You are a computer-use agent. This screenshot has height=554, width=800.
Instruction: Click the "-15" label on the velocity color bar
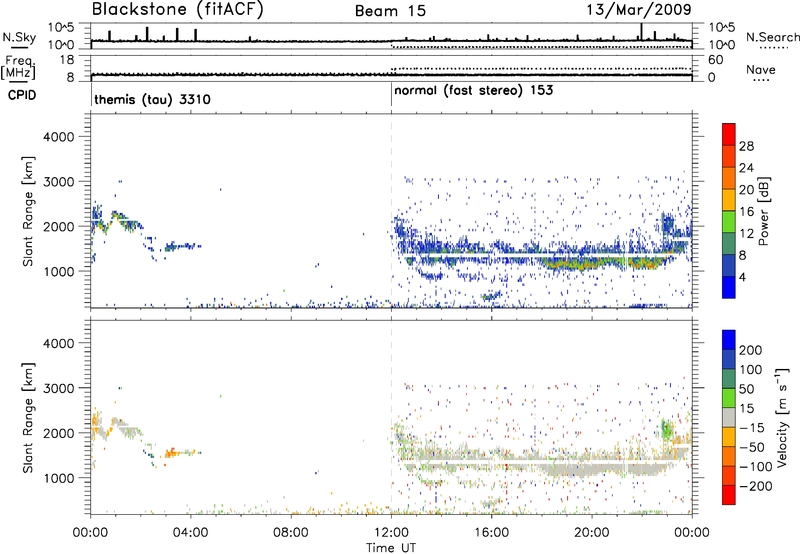[752, 428]
